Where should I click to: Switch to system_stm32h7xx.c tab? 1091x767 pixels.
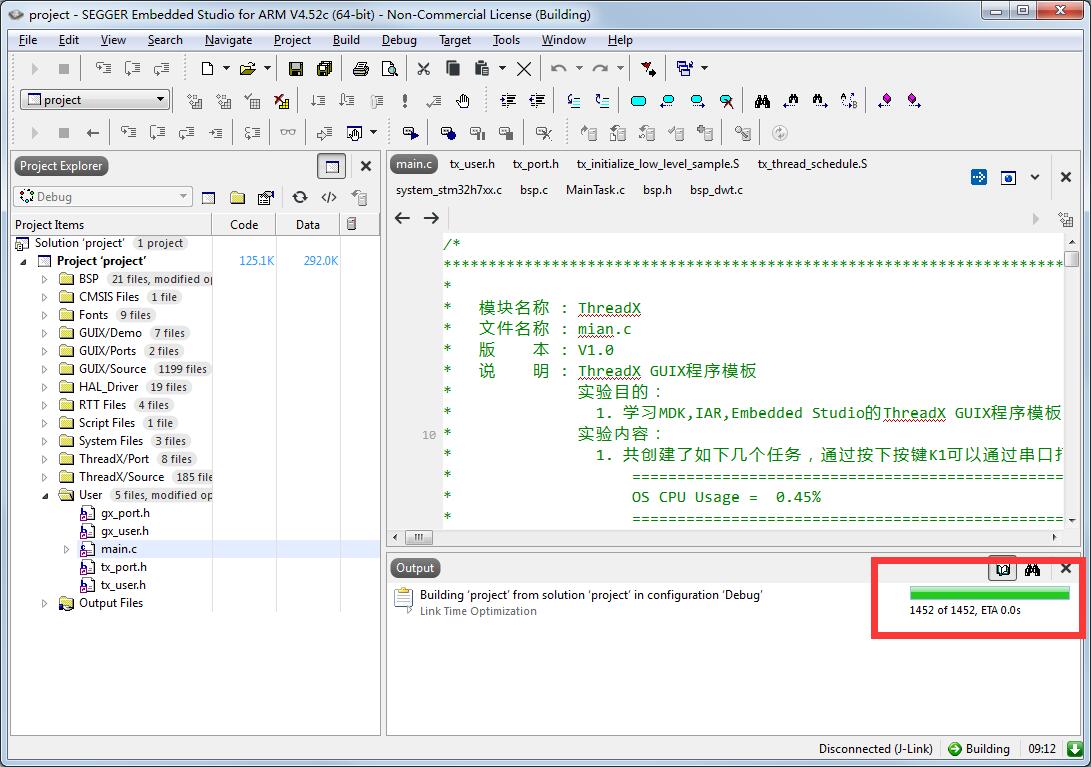coord(449,189)
